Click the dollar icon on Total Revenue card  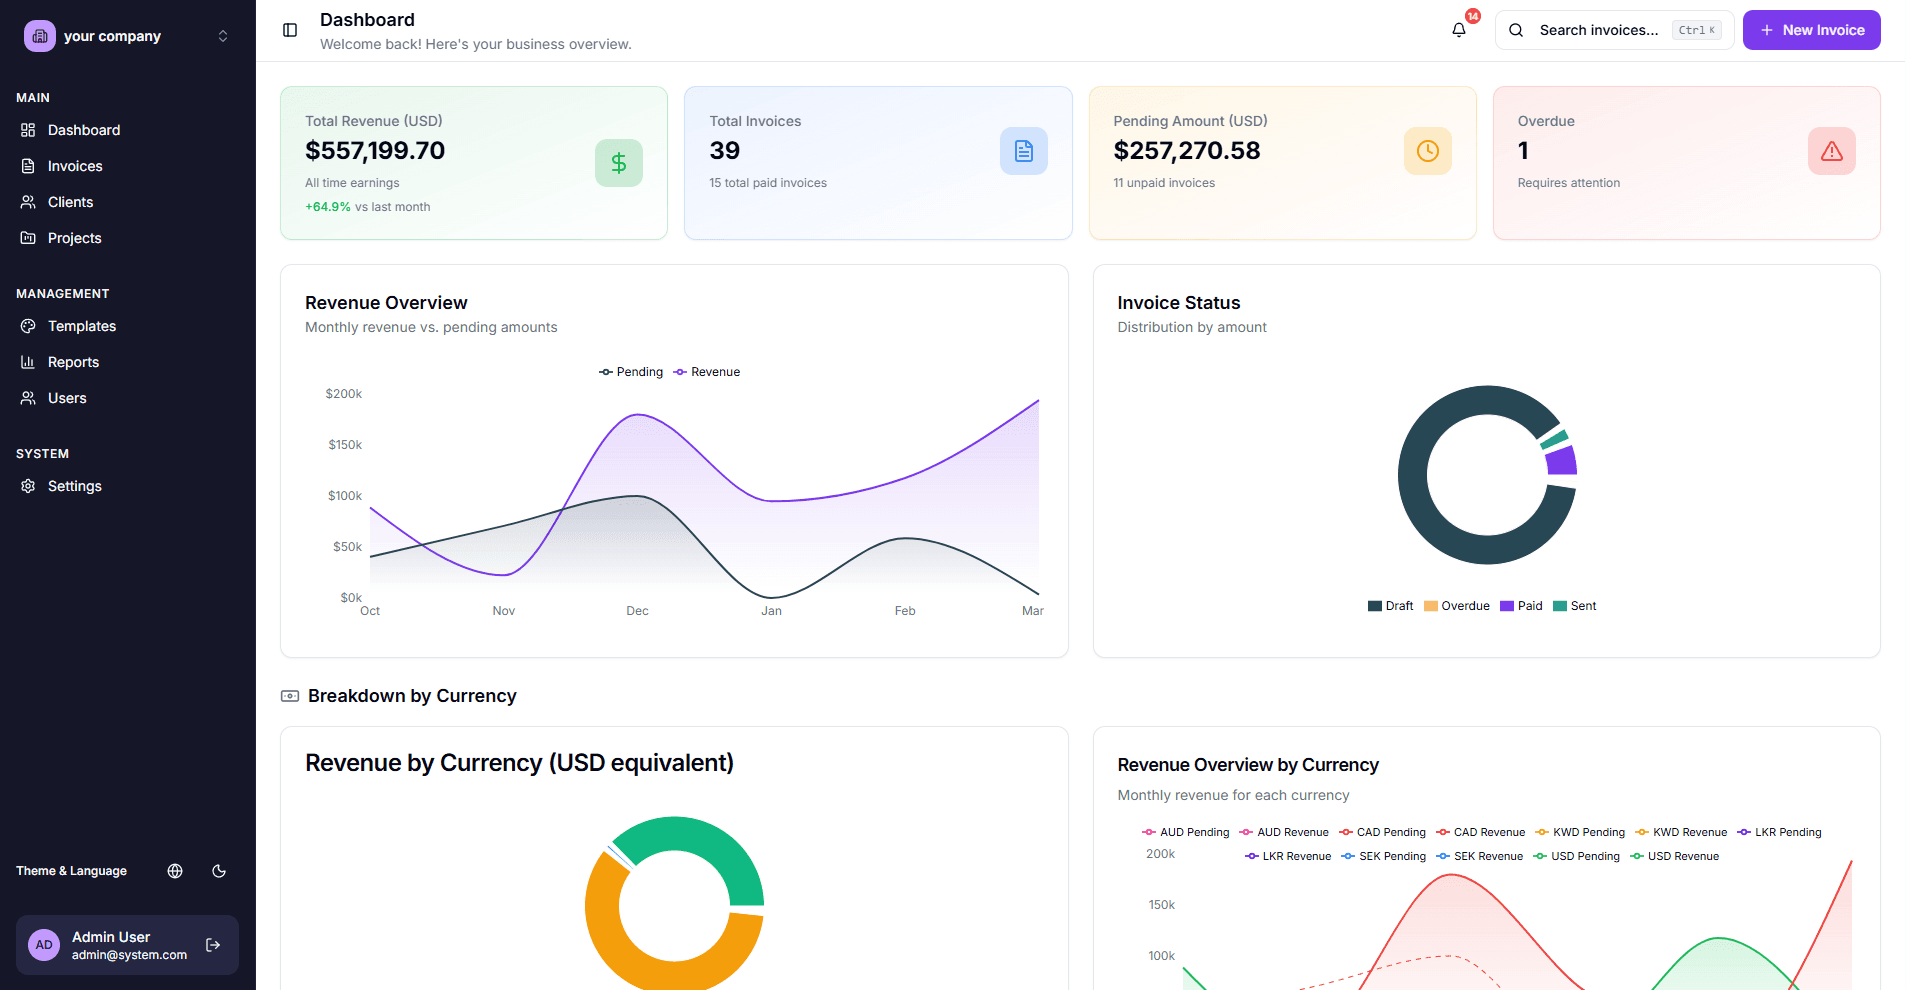coord(618,162)
